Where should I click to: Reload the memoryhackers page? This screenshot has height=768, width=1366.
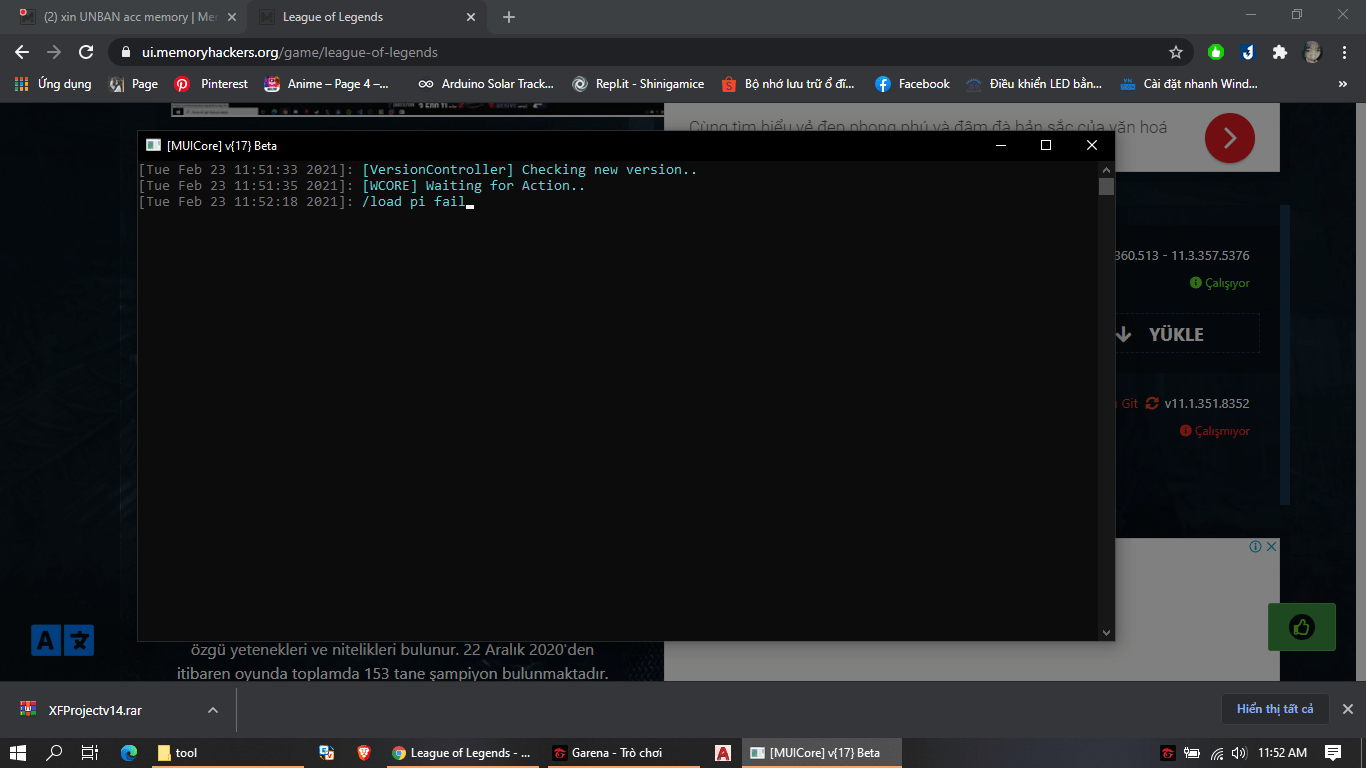click(x=86, y=52)
